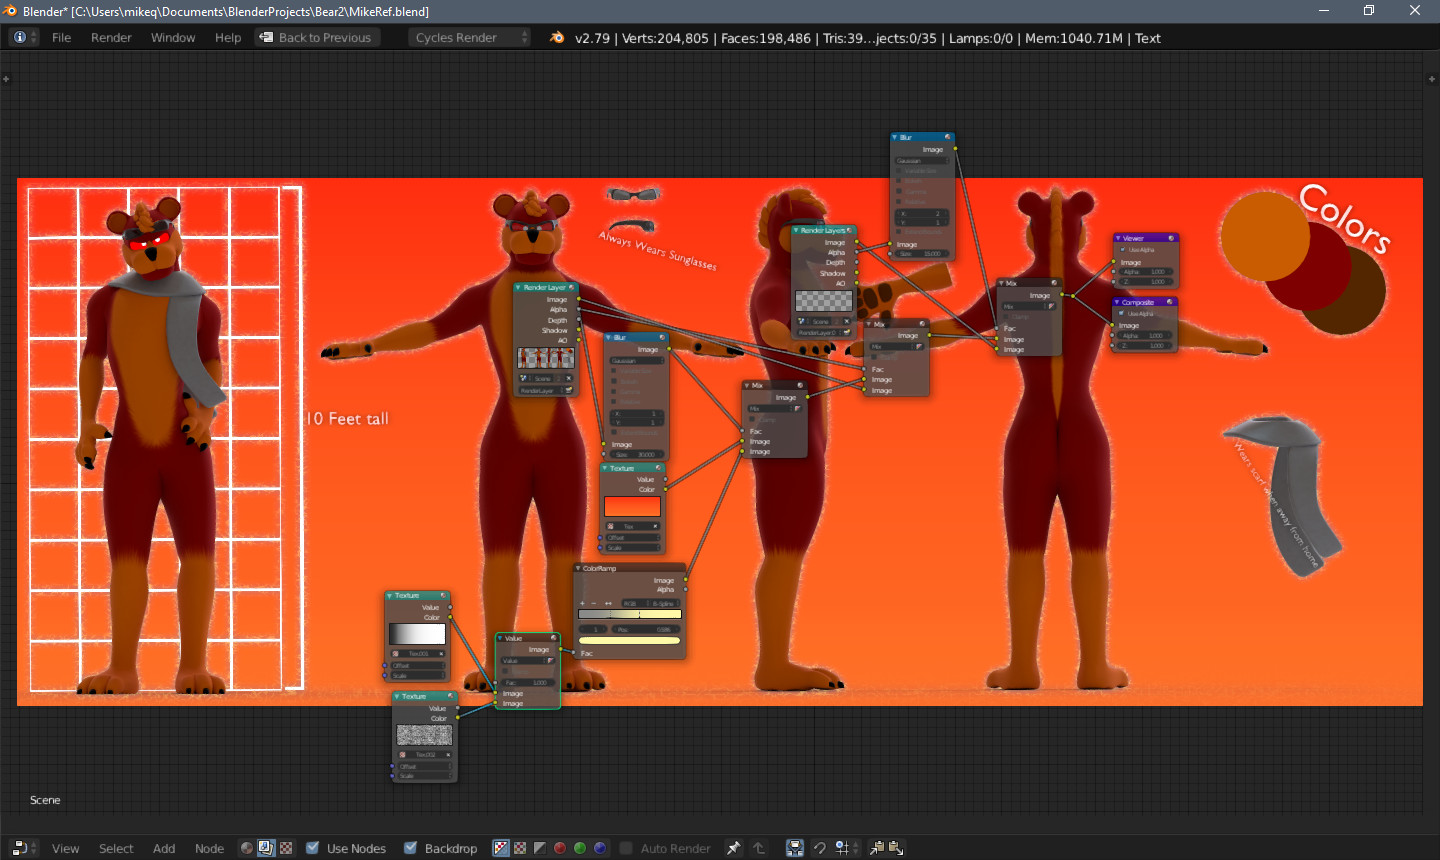Image resolution: width=1440 pixels, height=860 pixels.
Task: Collapse the Value mix node triangle
Action: point(500,638)
